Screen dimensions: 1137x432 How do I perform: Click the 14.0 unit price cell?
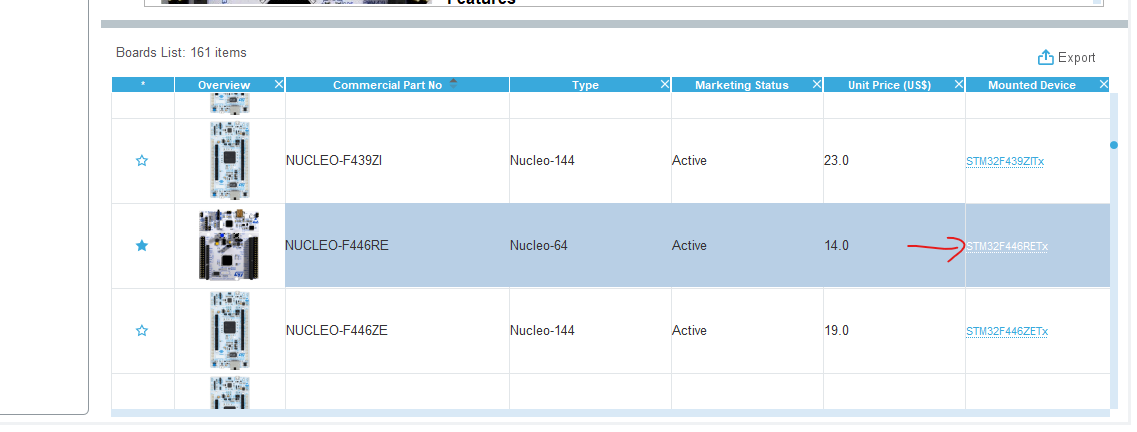[894, 246]
